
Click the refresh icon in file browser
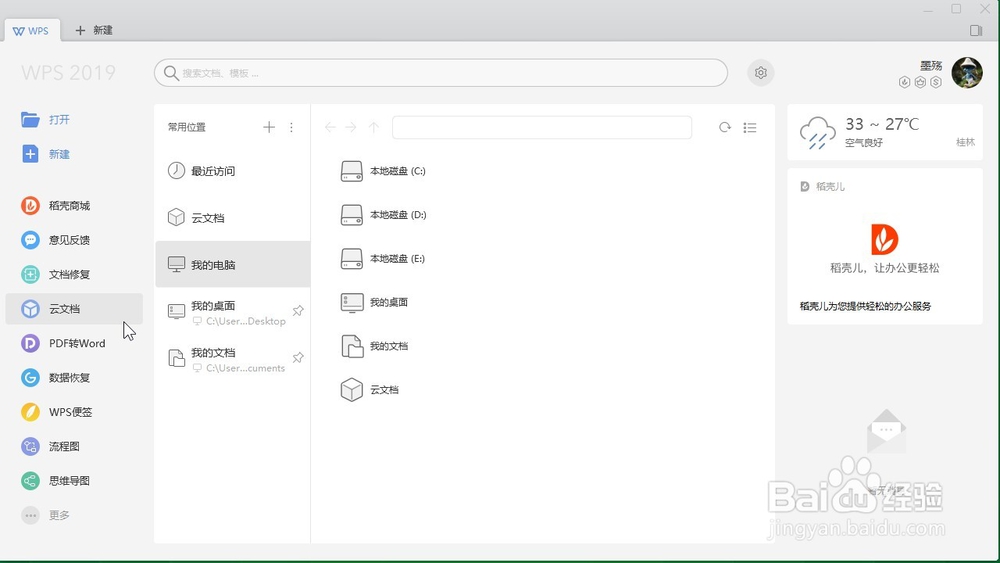pyautogui.click(x=724, y=128)
